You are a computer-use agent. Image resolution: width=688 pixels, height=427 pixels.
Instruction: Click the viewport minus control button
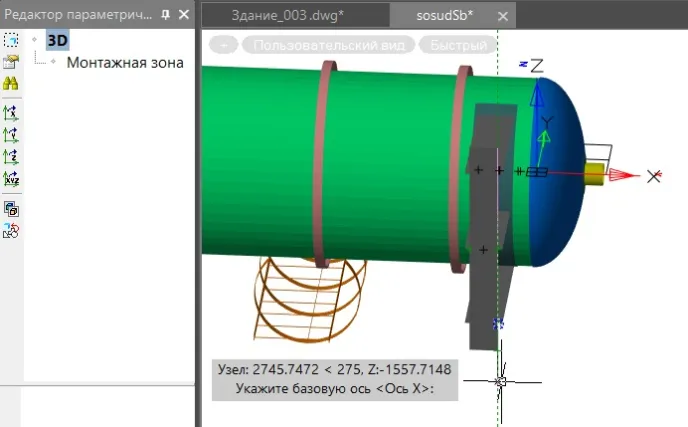[x=225, y=45]
